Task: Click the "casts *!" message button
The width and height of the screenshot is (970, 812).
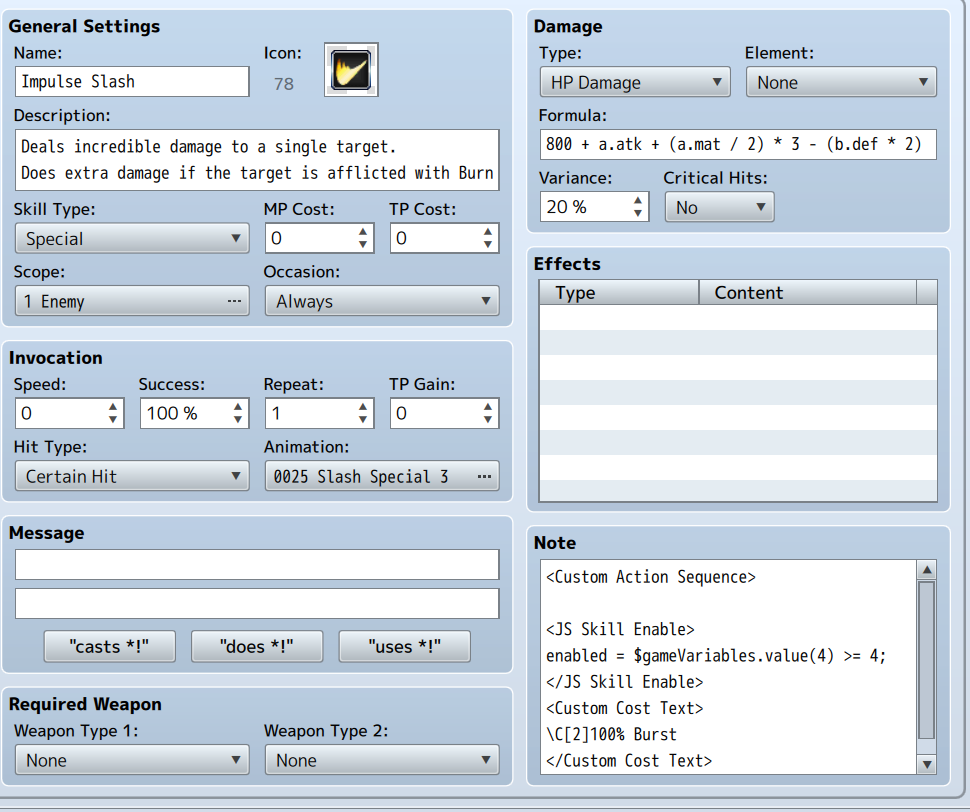Action: coord(109,646)
